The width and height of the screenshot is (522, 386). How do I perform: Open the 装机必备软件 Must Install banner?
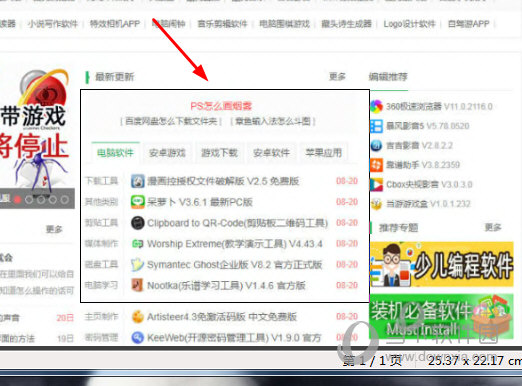pyautogui.click(x=442, y=316)
